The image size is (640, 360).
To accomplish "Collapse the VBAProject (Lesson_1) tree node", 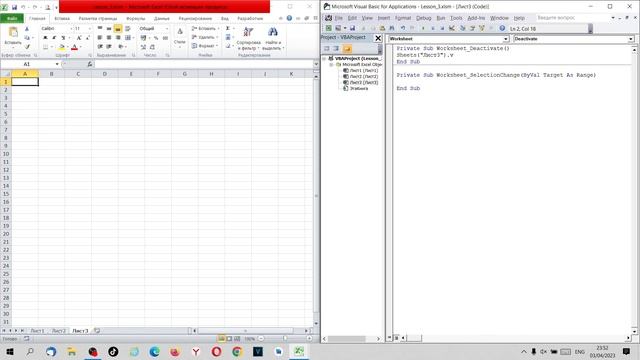I will 325,59.
